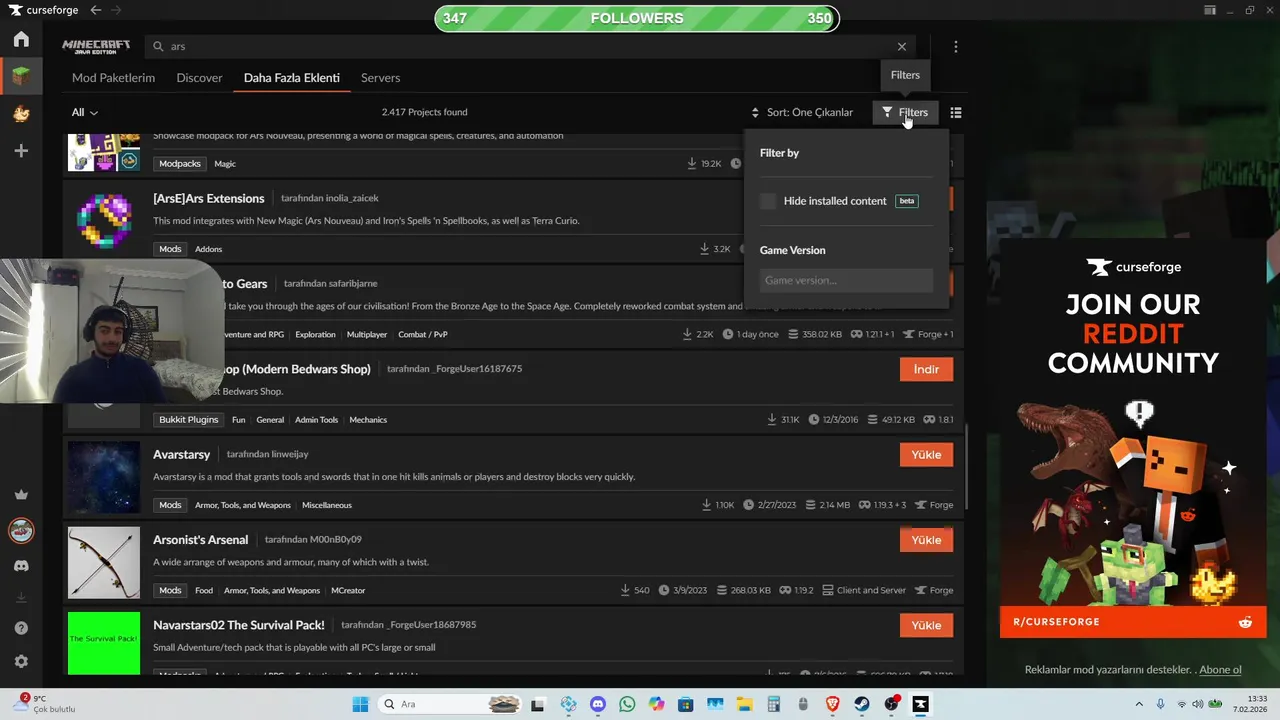Open Avarstarsy starry thumbnail
Viewport: 1280px width, 720px height.
coord(104,478)
